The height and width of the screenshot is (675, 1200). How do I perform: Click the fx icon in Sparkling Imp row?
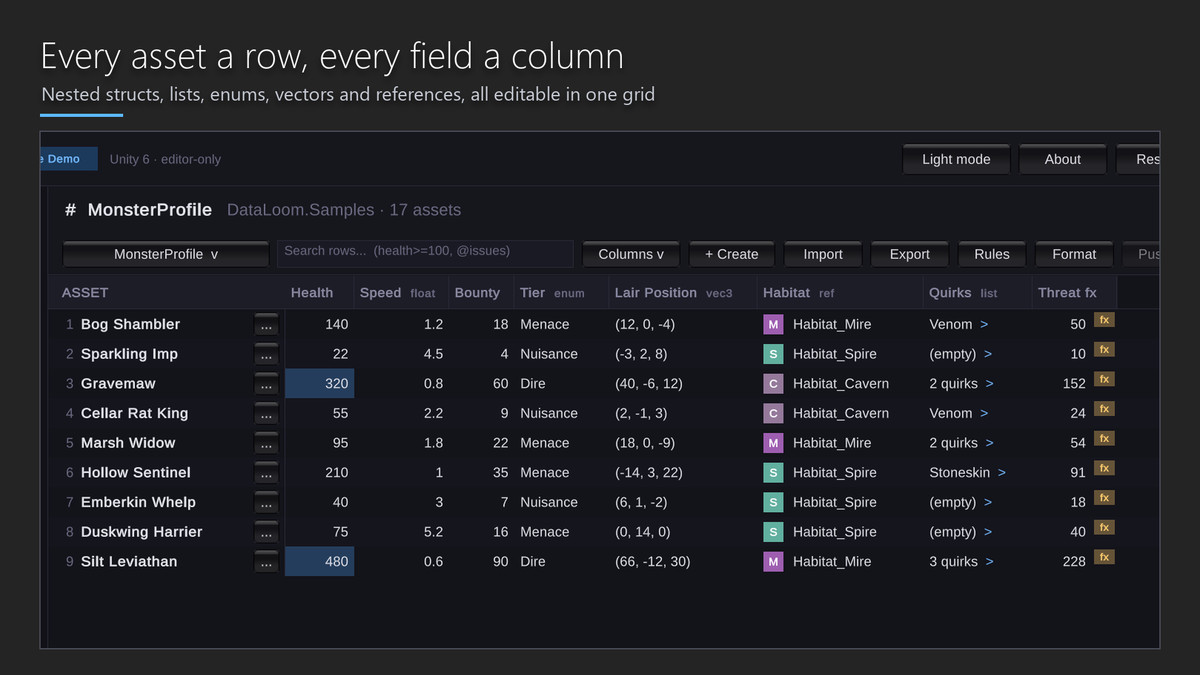(x=1104, y=349)
